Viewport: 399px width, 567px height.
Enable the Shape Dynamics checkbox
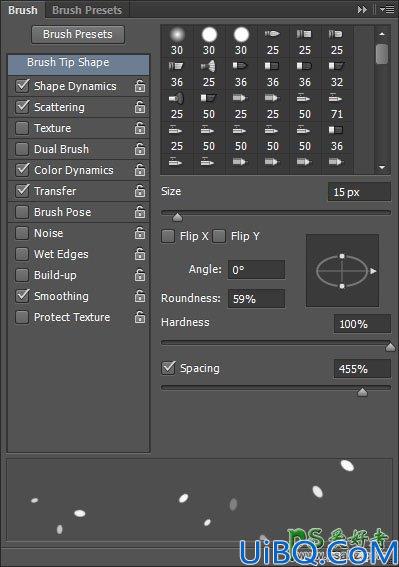pyautogui.click(x=22, y=86)
